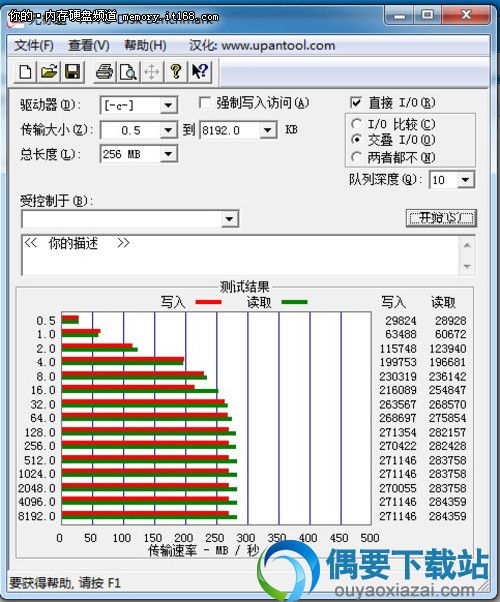
Task: Click the 开始 start button
Action: pos(441,218)
